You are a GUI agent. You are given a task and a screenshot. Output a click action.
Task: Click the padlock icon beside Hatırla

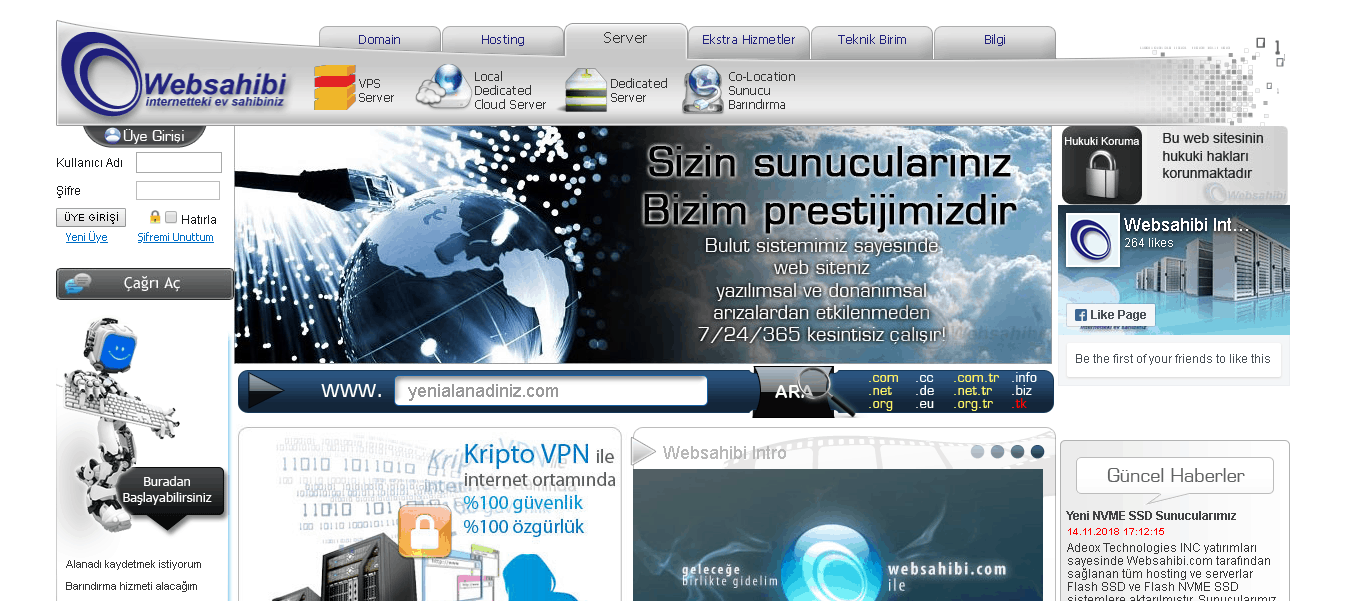(x=155, y=216)
